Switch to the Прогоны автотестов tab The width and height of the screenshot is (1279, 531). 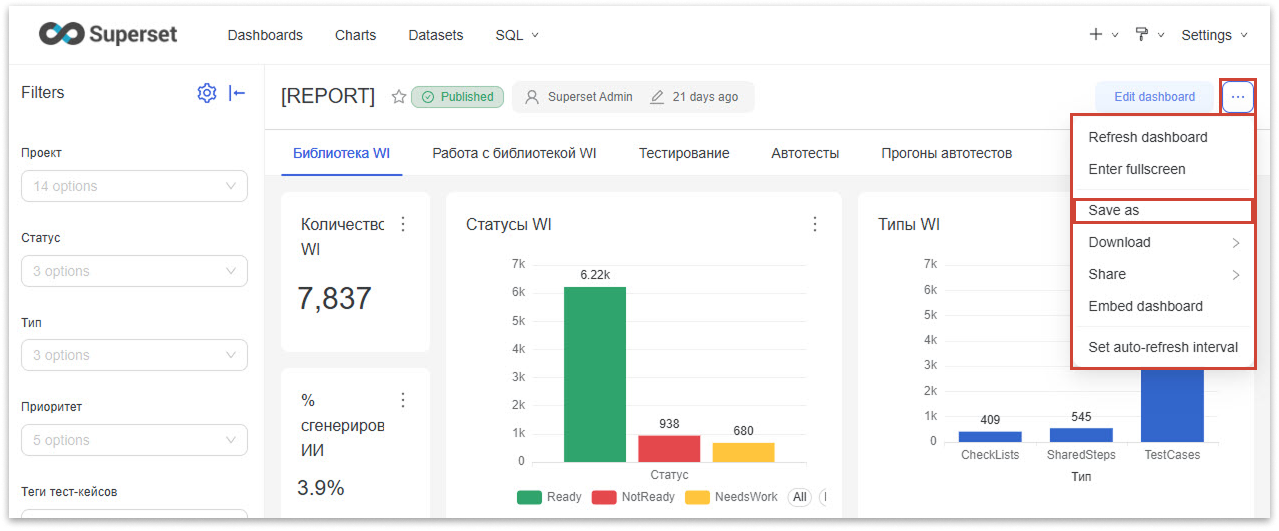pos(947,153)
